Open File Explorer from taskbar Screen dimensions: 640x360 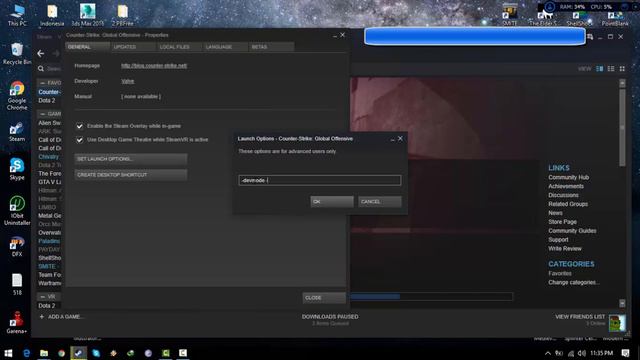pyautogui.click(x=44, y=353)
